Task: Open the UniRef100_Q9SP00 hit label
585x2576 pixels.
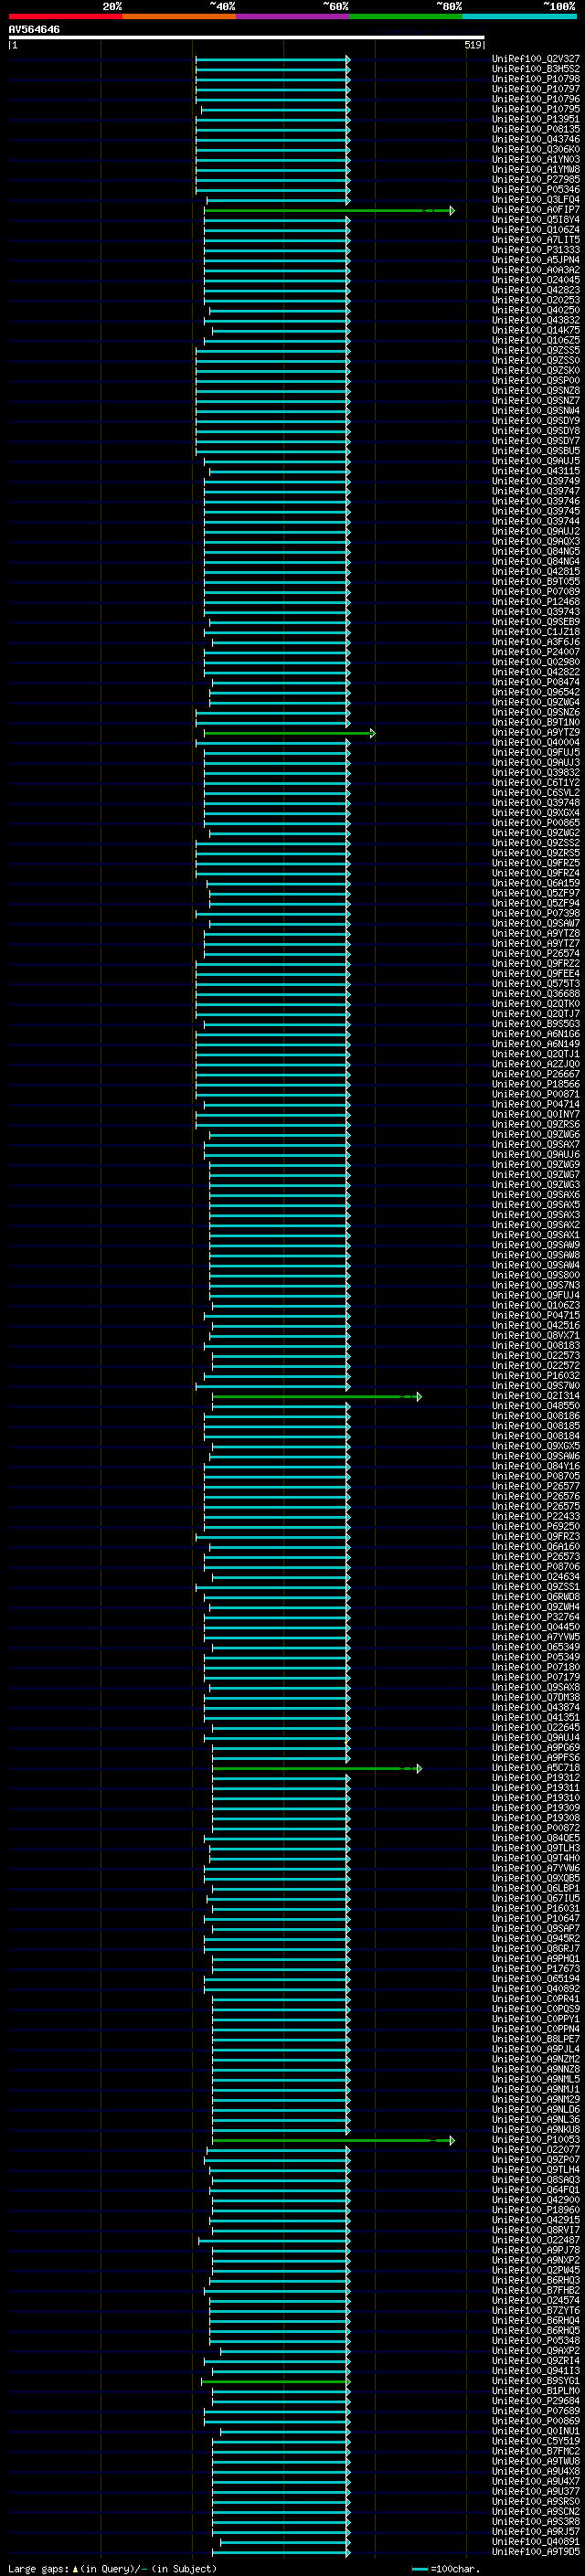Action: (535, 380)
